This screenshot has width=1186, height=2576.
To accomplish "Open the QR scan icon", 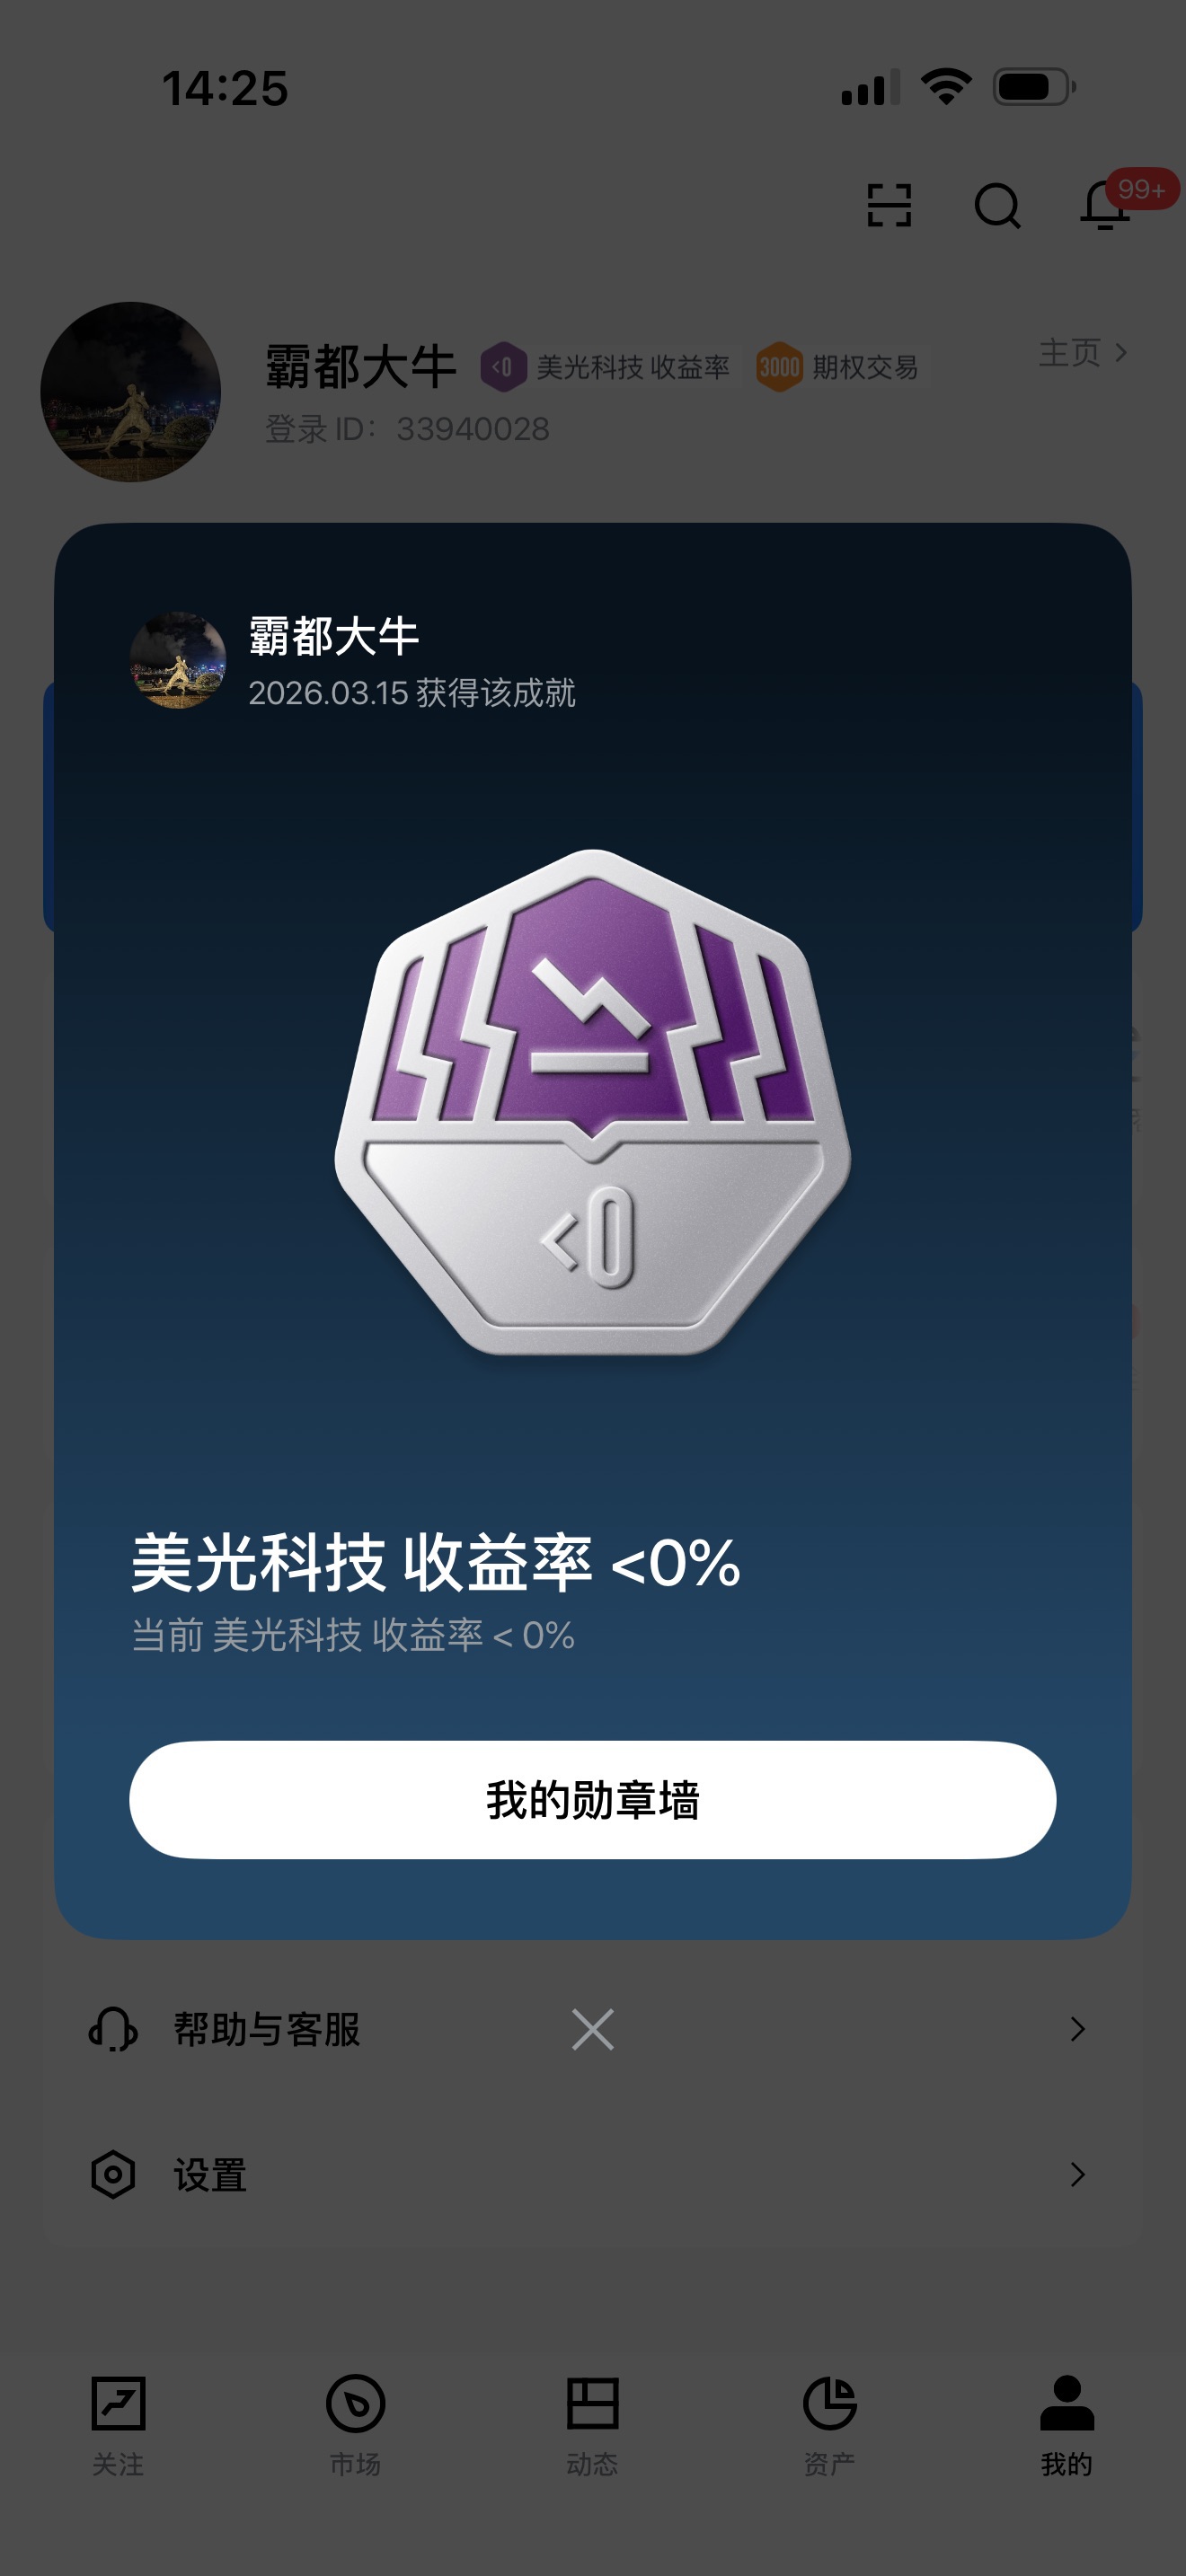I will coord(889,206).
